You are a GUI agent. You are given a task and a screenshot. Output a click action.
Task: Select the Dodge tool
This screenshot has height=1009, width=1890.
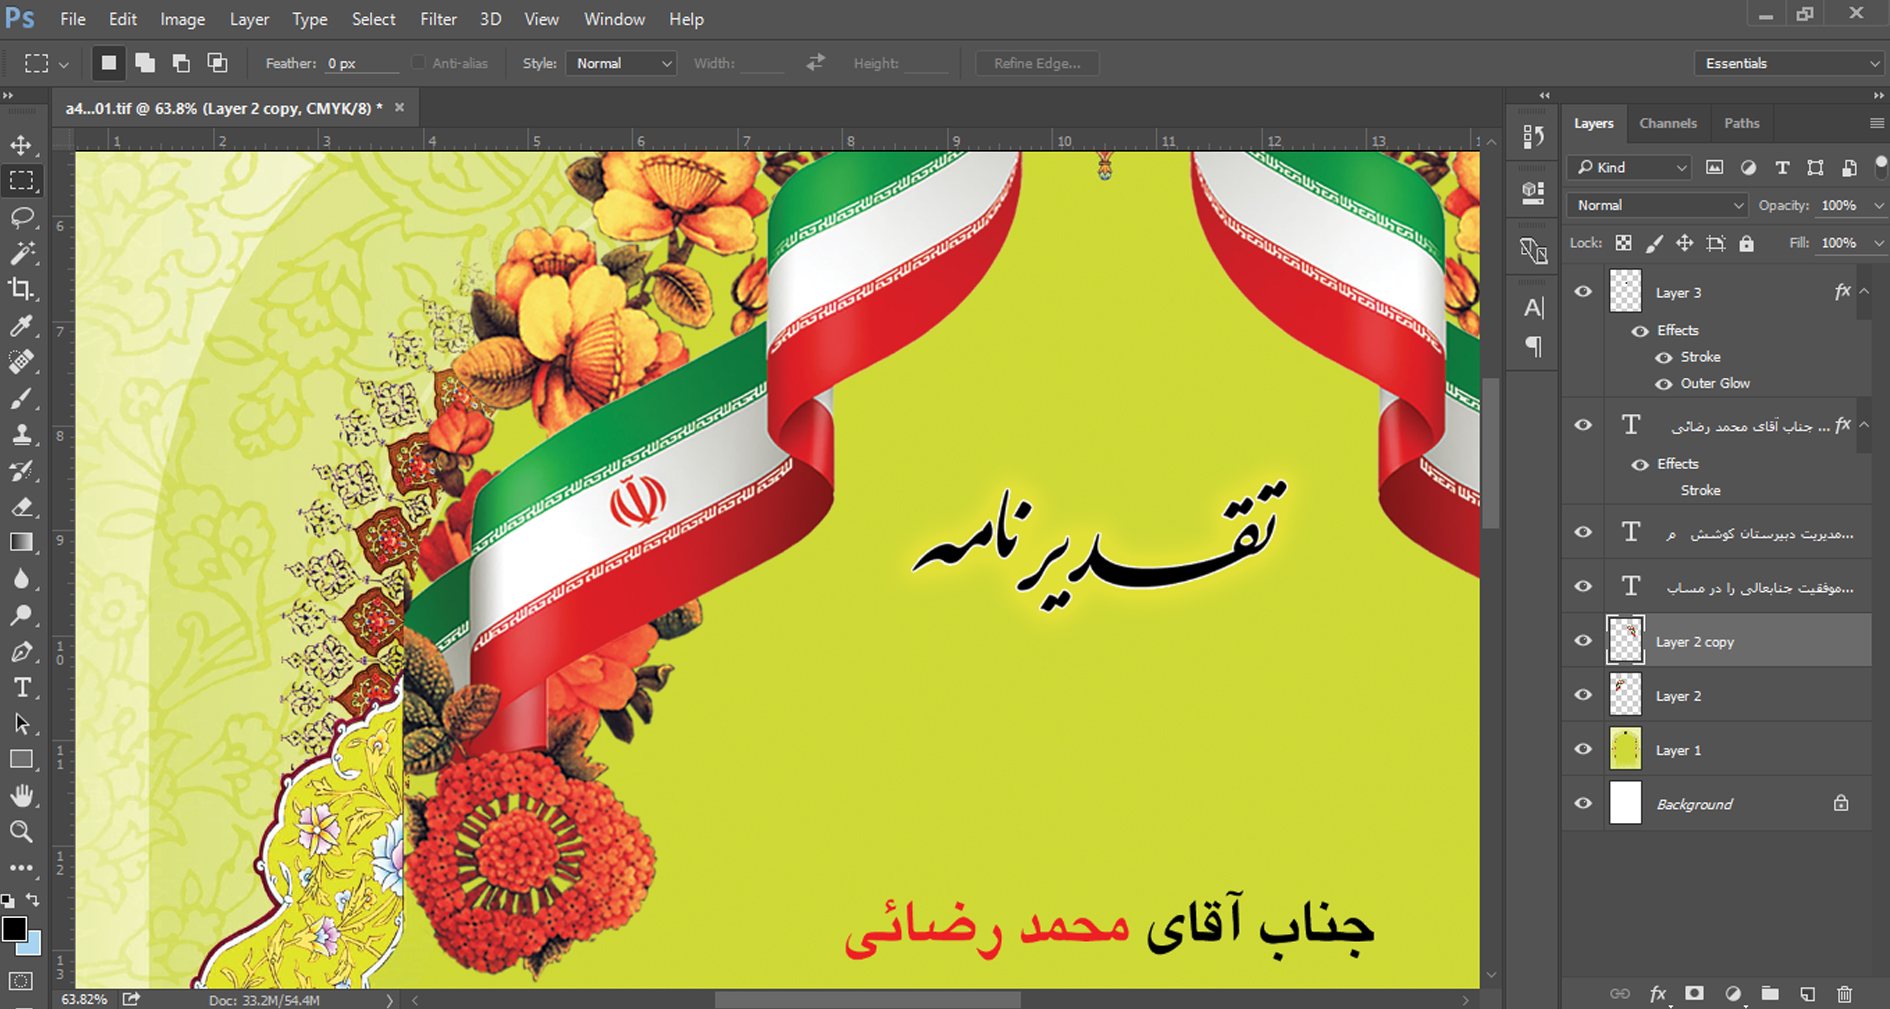pyautogui.click(x=21, y=615)
